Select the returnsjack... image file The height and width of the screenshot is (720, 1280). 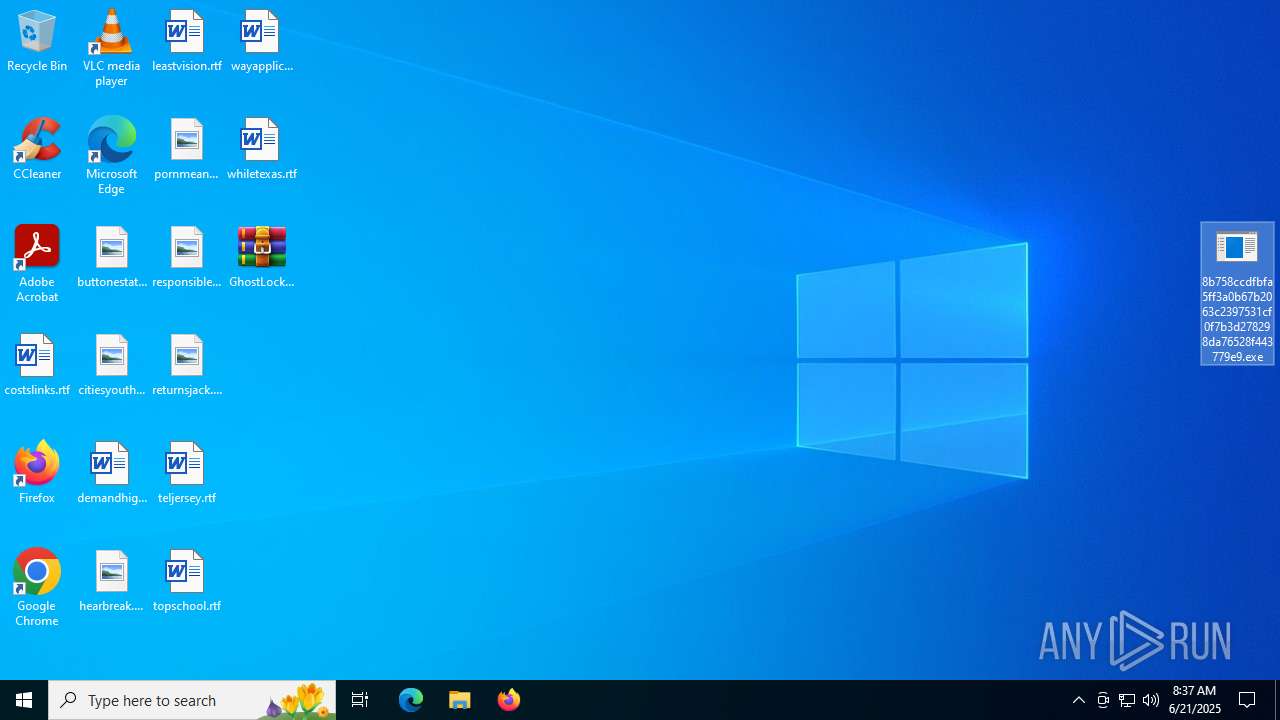[186, 365]
